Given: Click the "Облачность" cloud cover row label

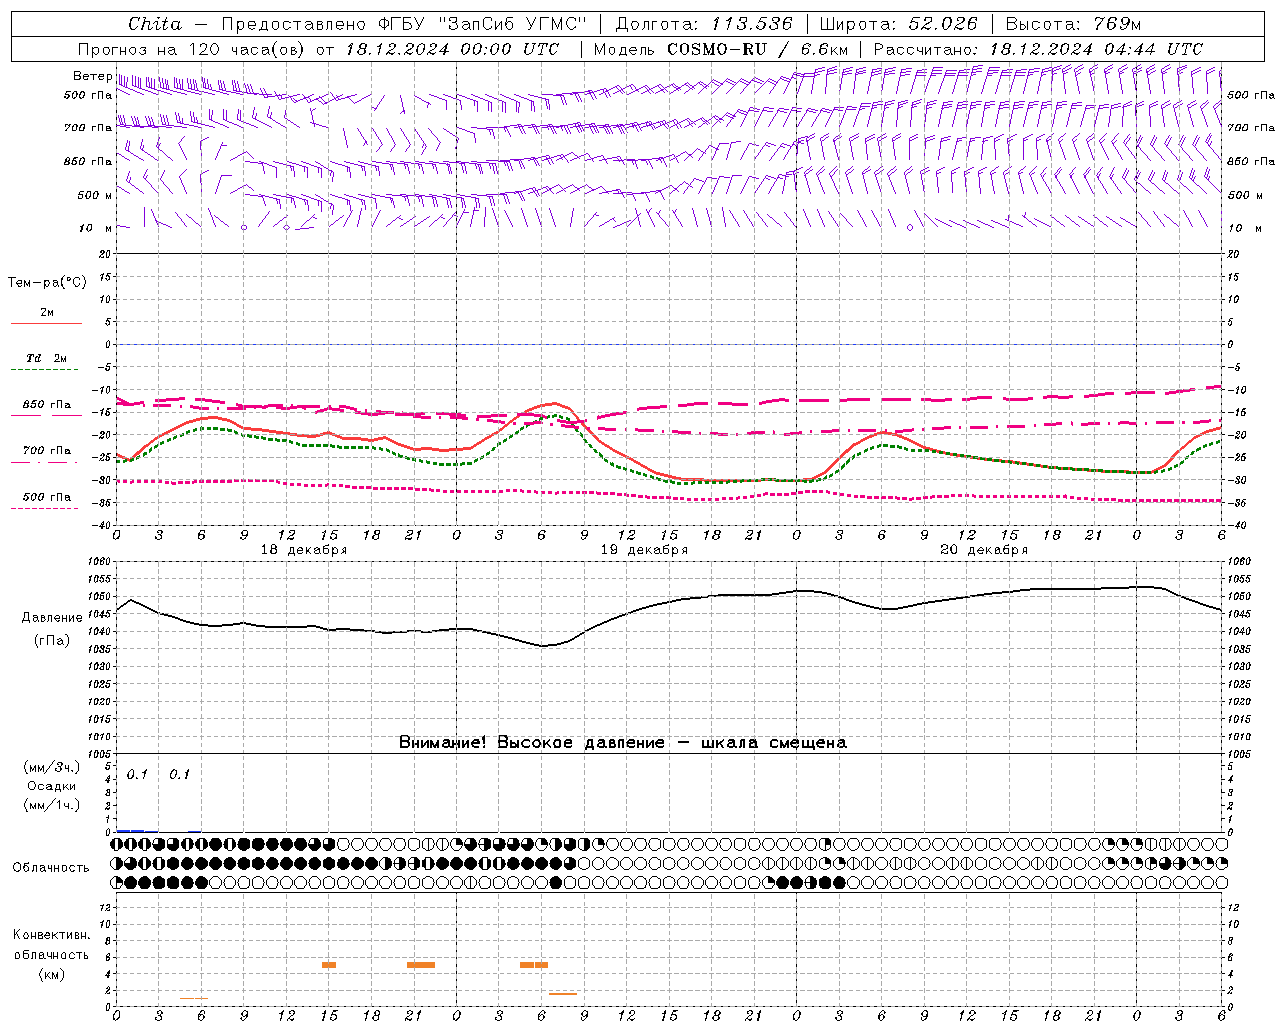Looking at the screenshot, I should (51, 868).
